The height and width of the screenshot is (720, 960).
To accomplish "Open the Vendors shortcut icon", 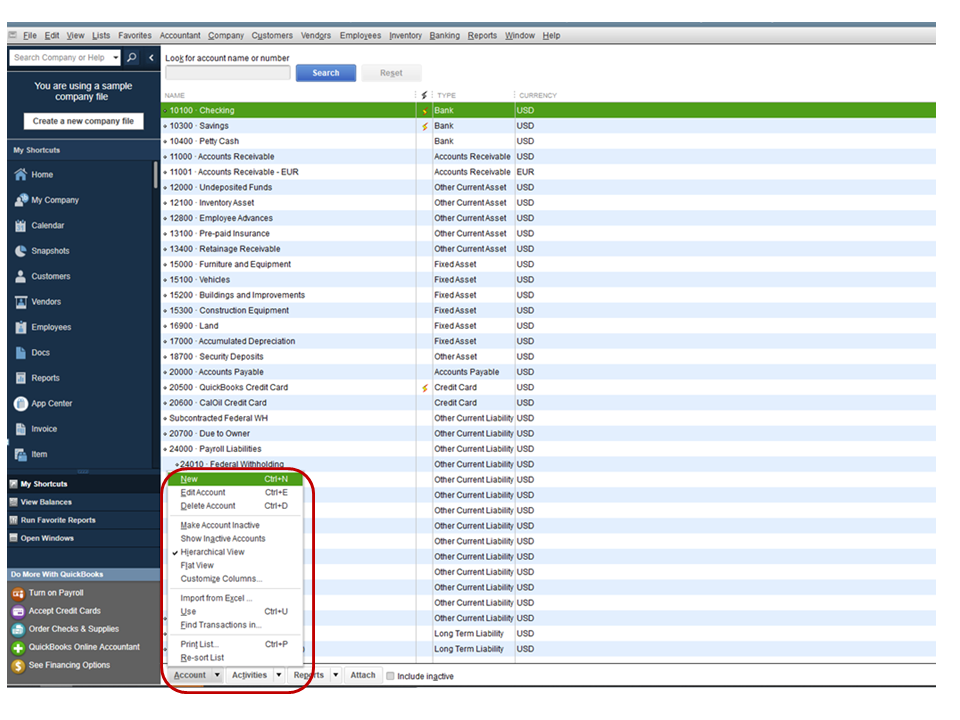I will point(21,302).
